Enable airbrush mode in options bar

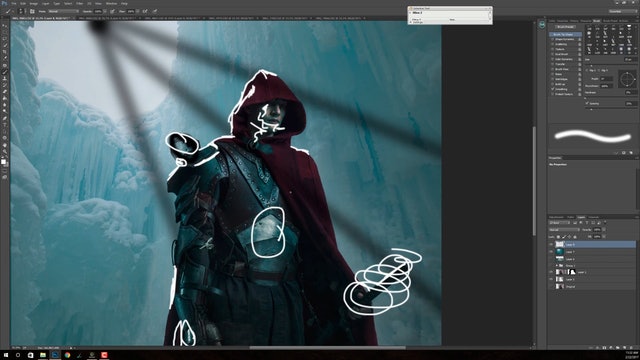click(145, 11)
